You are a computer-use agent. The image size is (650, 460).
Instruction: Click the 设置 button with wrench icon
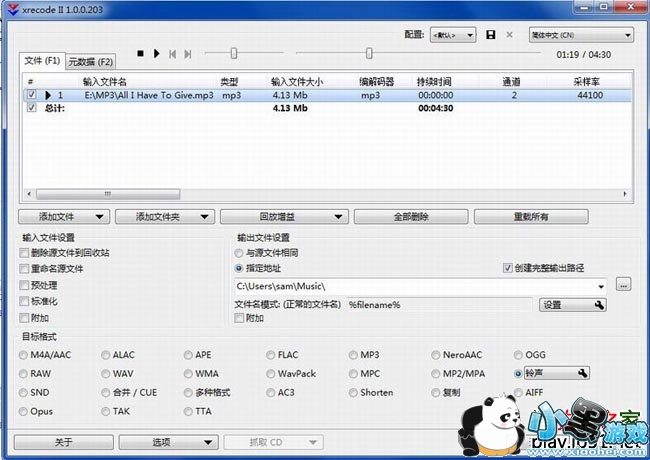[572, 305]
